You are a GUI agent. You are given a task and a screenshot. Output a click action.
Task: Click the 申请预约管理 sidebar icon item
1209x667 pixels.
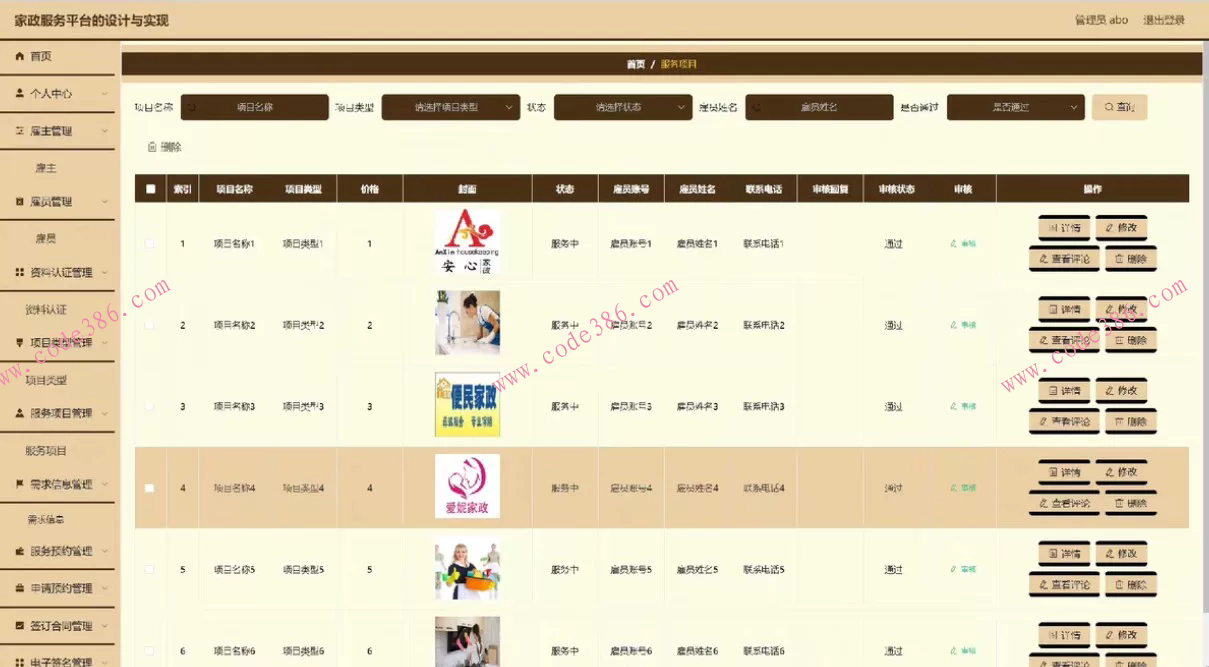(x=57, y=588)
